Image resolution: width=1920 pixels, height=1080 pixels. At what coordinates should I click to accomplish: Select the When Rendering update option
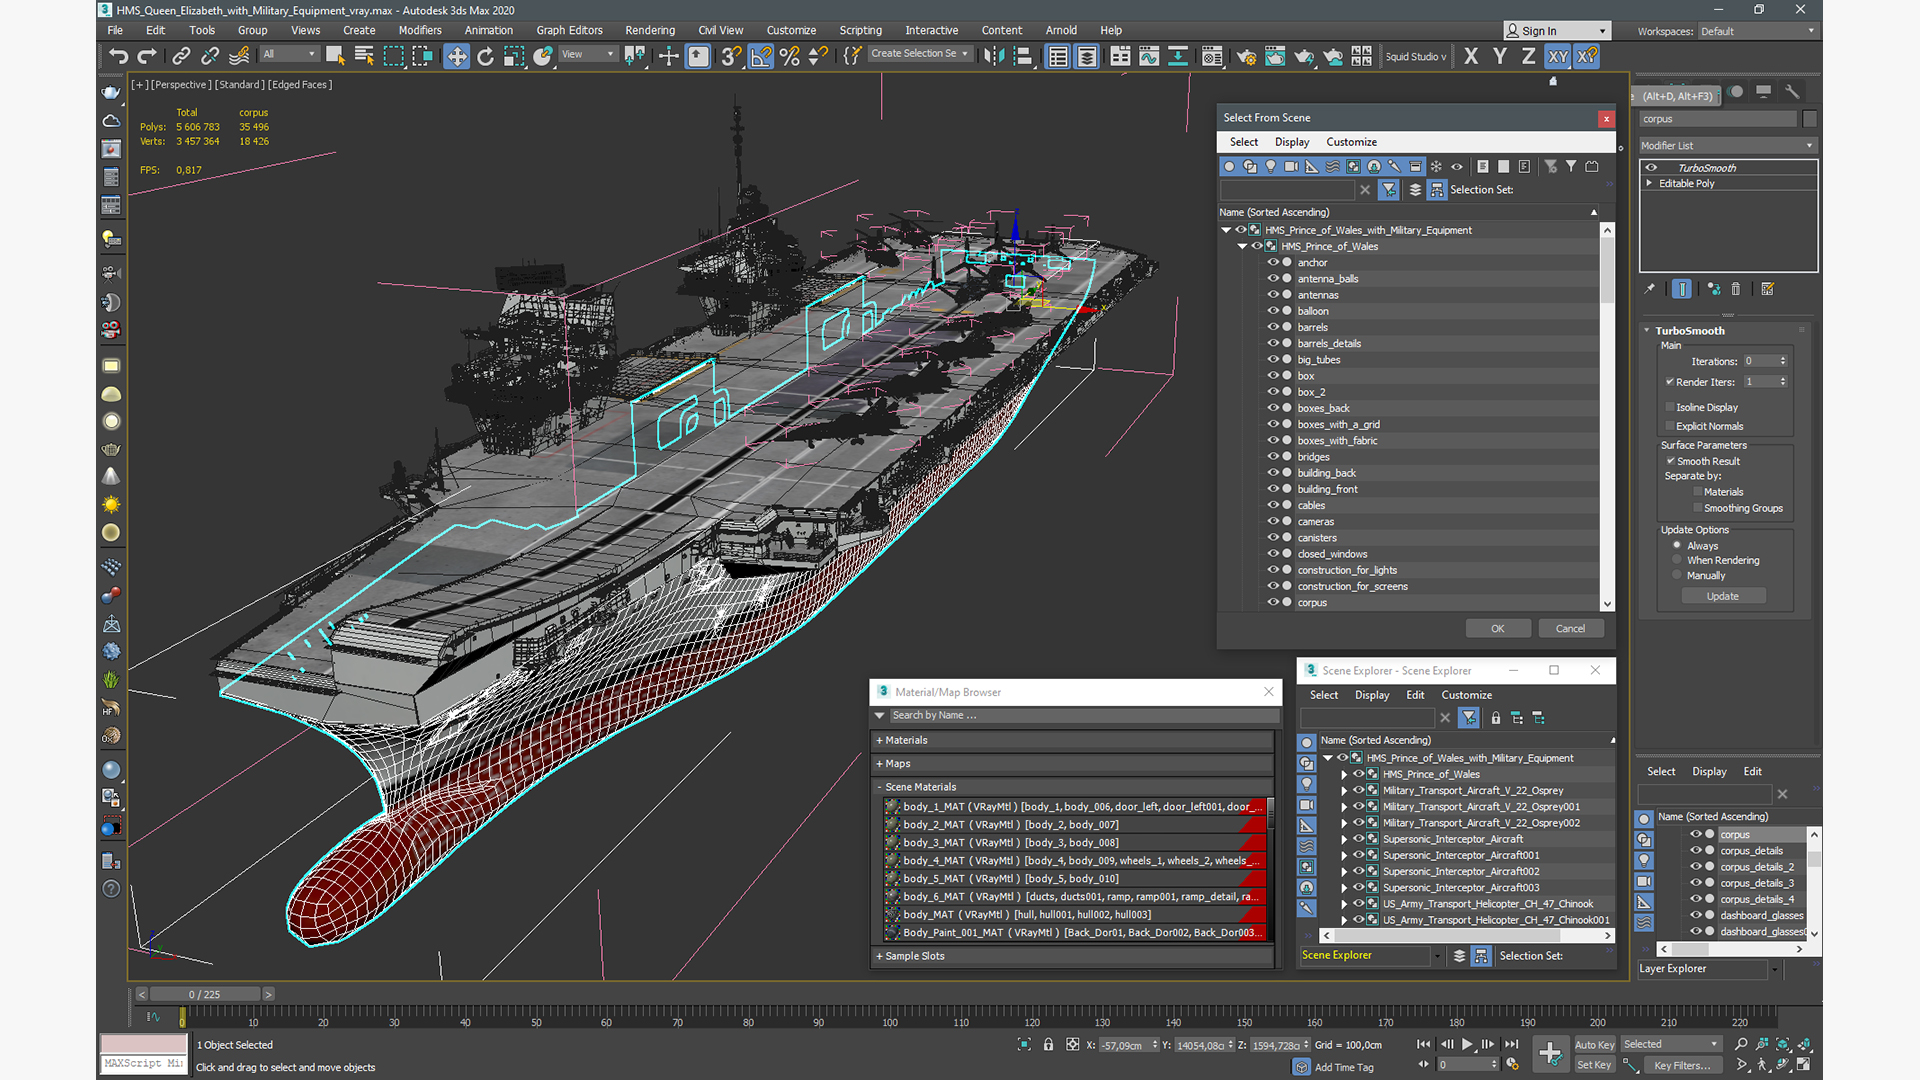click(x=1677, y=560)
